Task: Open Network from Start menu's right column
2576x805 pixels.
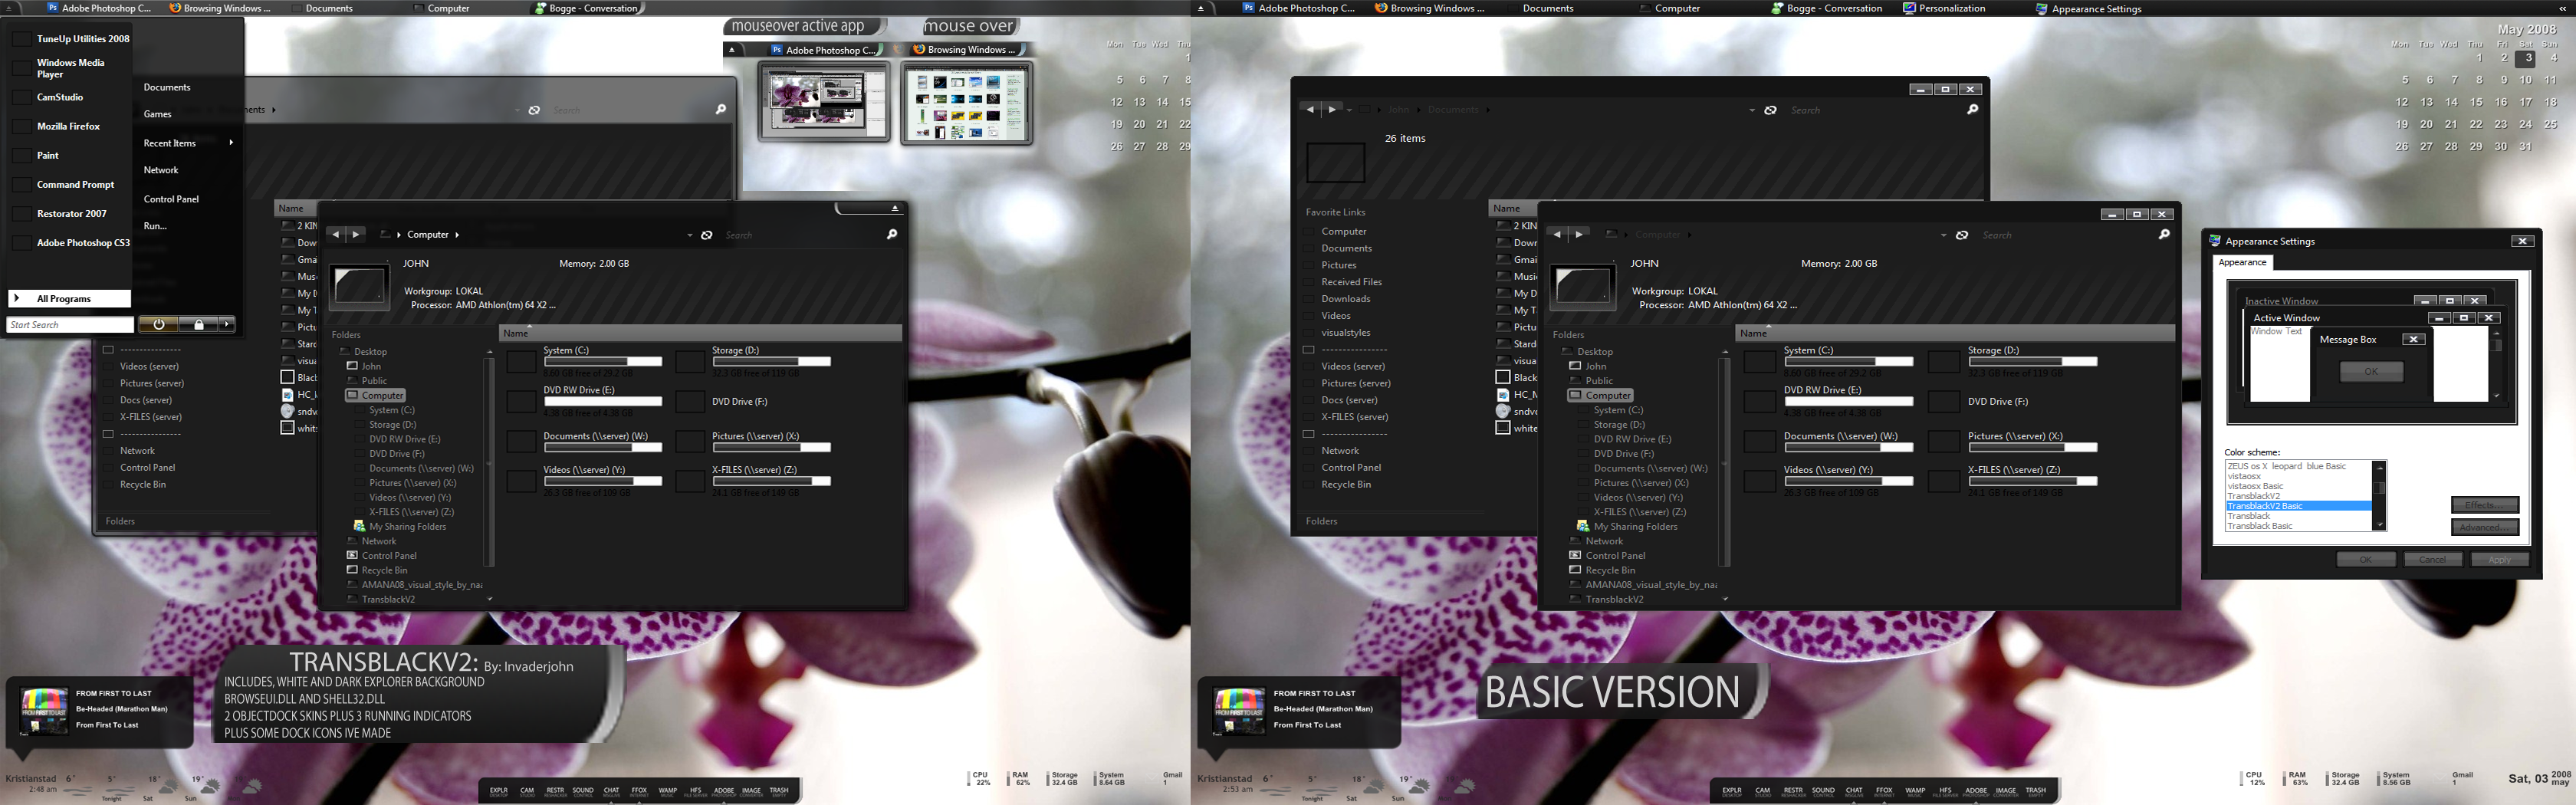Action: 161,170
